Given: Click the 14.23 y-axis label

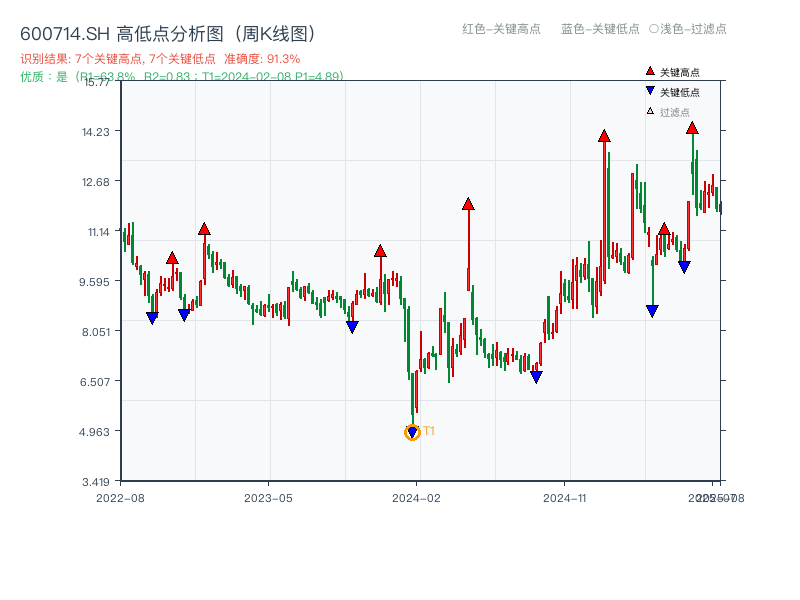Looking at the screenshot, I should [x=96, y=132].
